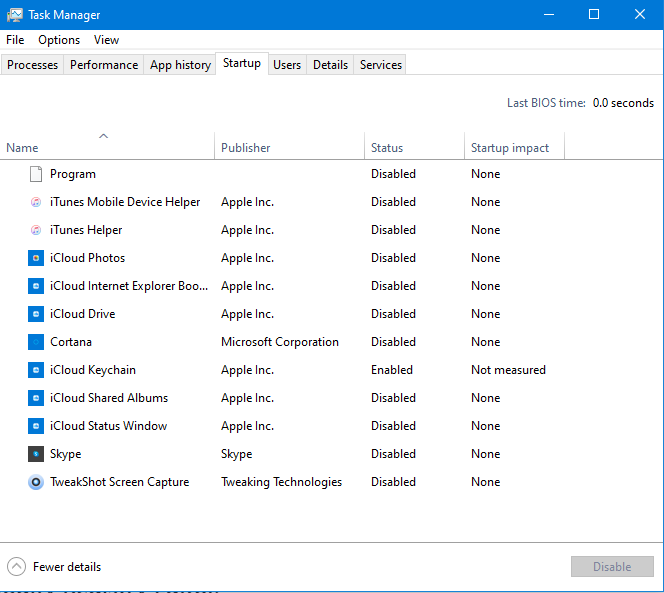664x593 pixels.
Task: Click Apple Inc. publisher for iTunes Helper
Action: (247, 230)
